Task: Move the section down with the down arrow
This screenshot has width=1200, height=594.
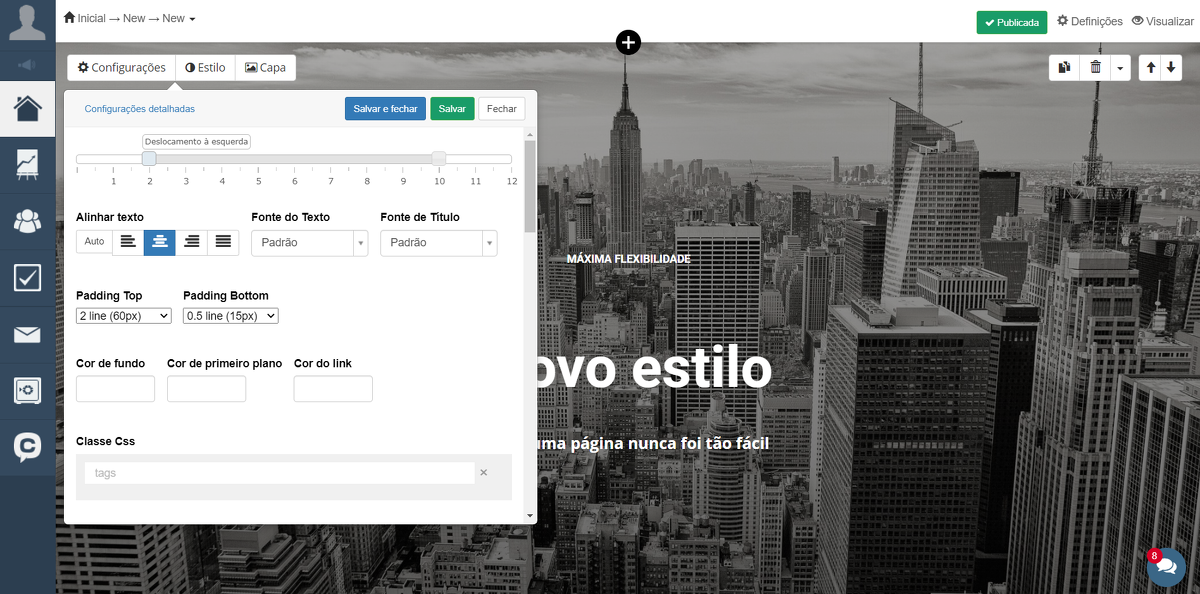Action: coord(1170,67)
